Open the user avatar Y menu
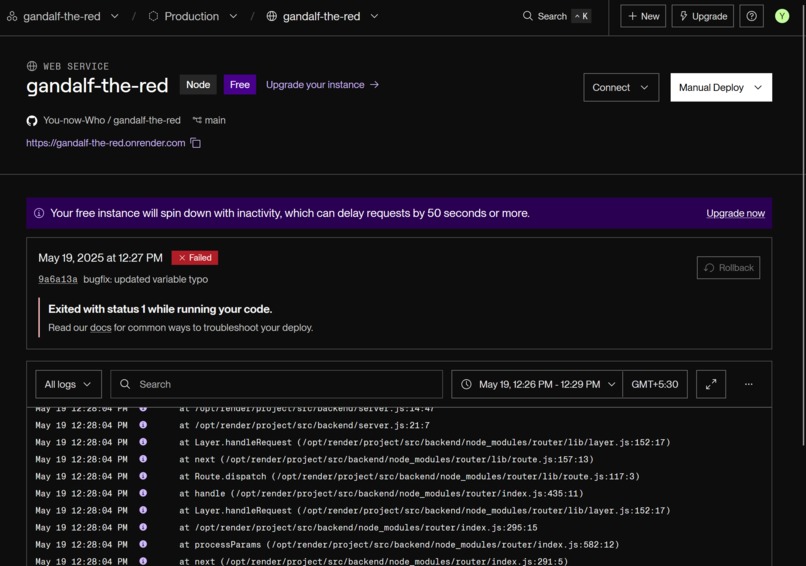 [x=782, y=16]
